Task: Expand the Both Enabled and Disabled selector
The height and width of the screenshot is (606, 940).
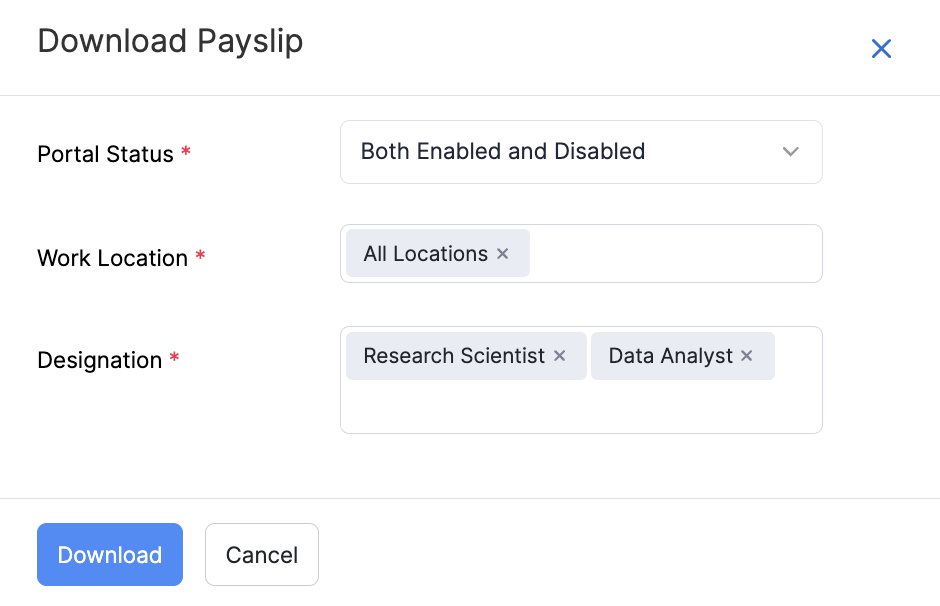Action: tap(581, 152)
